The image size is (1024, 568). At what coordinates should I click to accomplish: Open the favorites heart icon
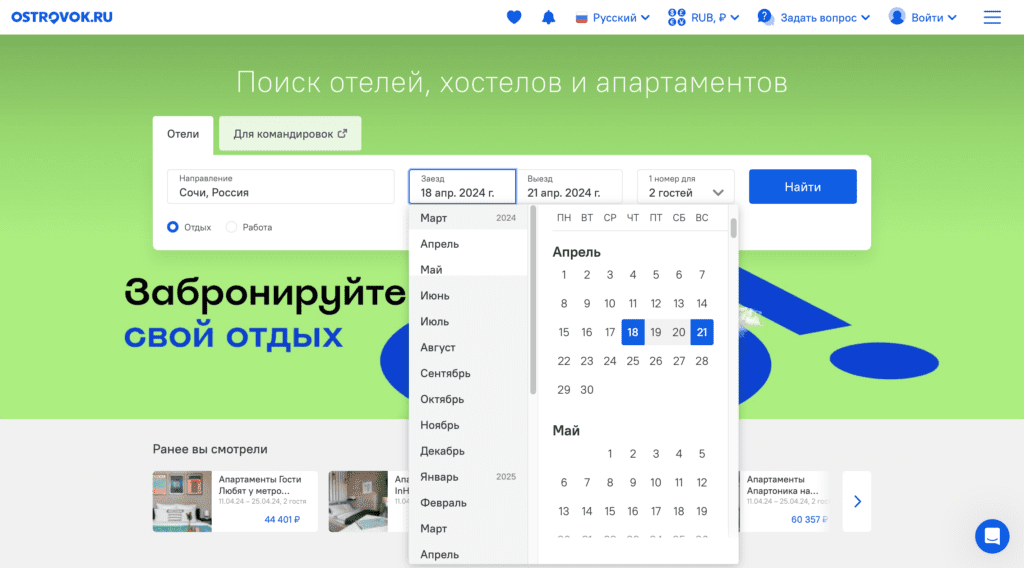tap(514, 17)
